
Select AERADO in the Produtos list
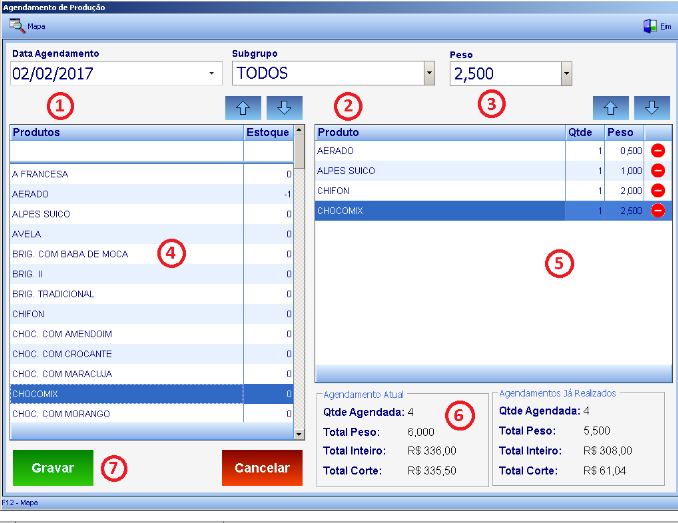click(151, 194)
